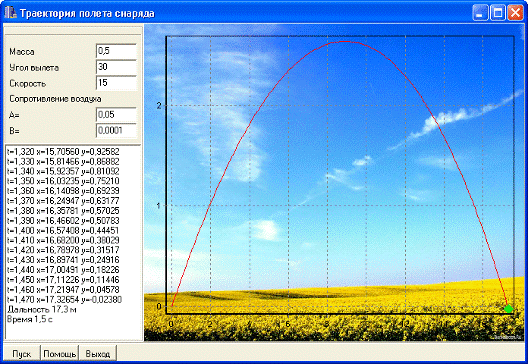Close the window with the red X

click(515, 13)
